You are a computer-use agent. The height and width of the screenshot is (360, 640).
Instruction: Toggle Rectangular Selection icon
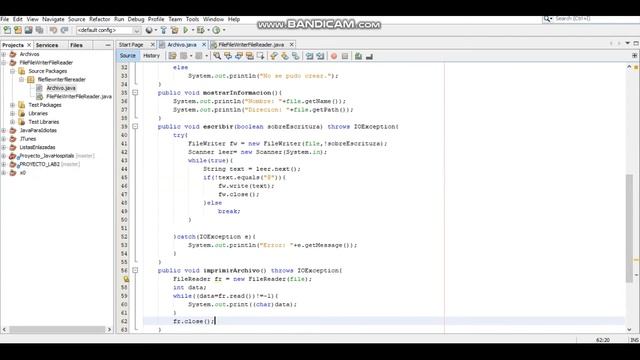[260, 56]
